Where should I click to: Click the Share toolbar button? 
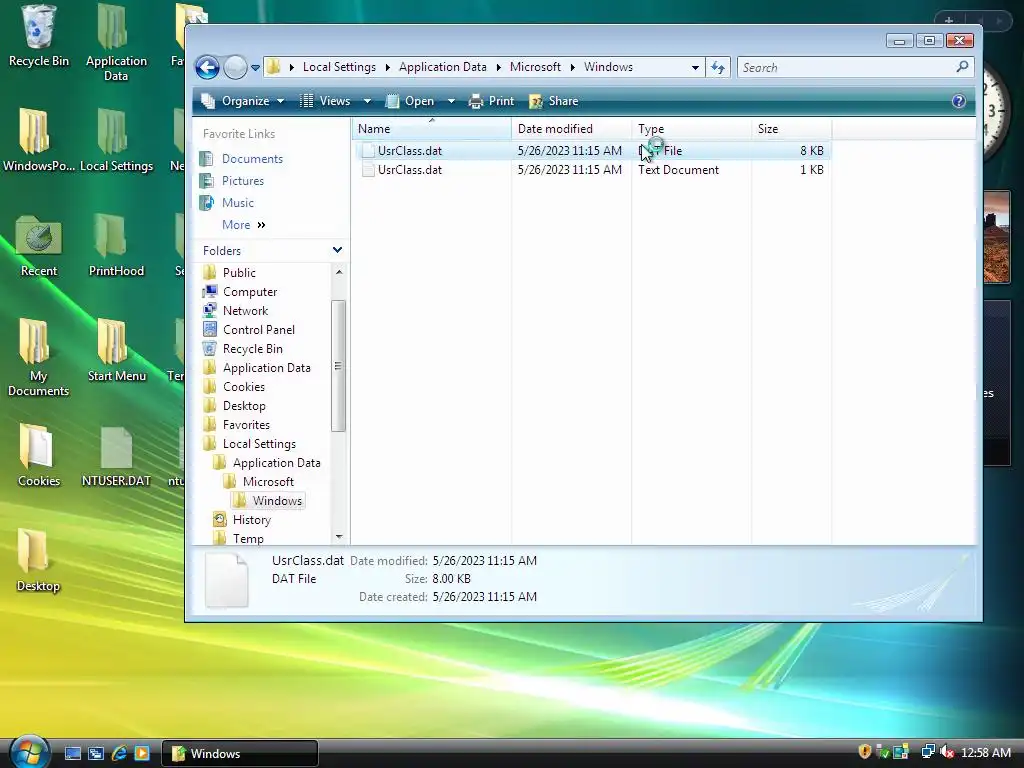(x=554, y=101)
